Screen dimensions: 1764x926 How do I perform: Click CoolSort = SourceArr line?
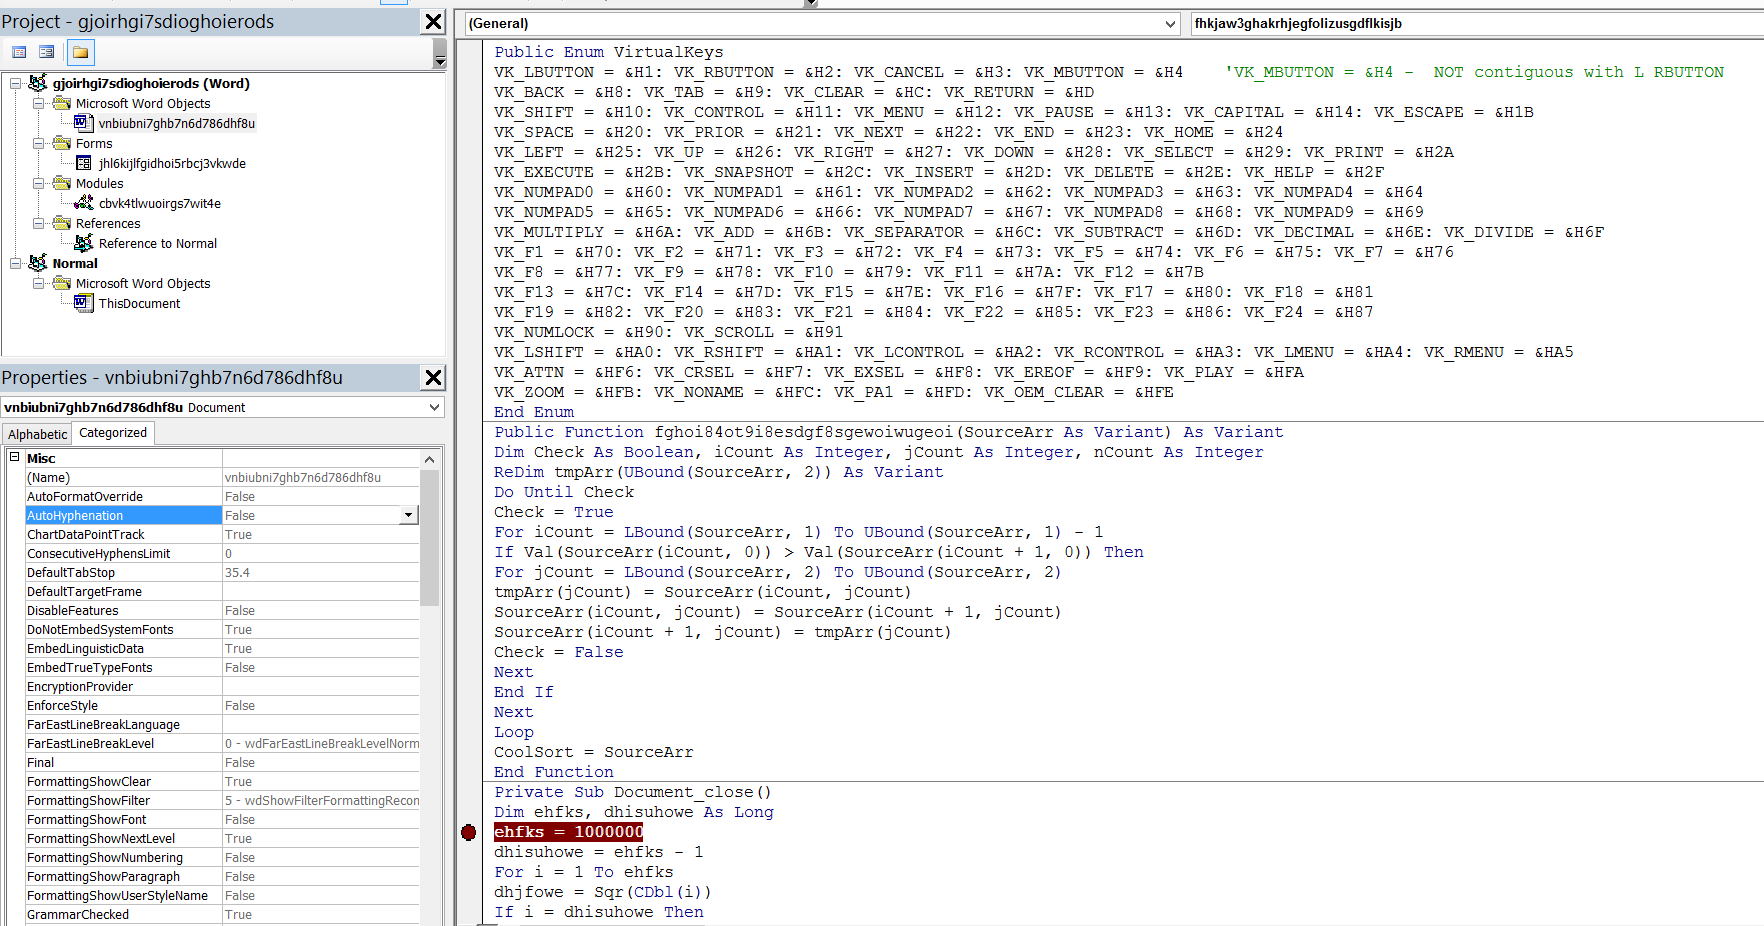pyautogui.click(x=593, y=752)
